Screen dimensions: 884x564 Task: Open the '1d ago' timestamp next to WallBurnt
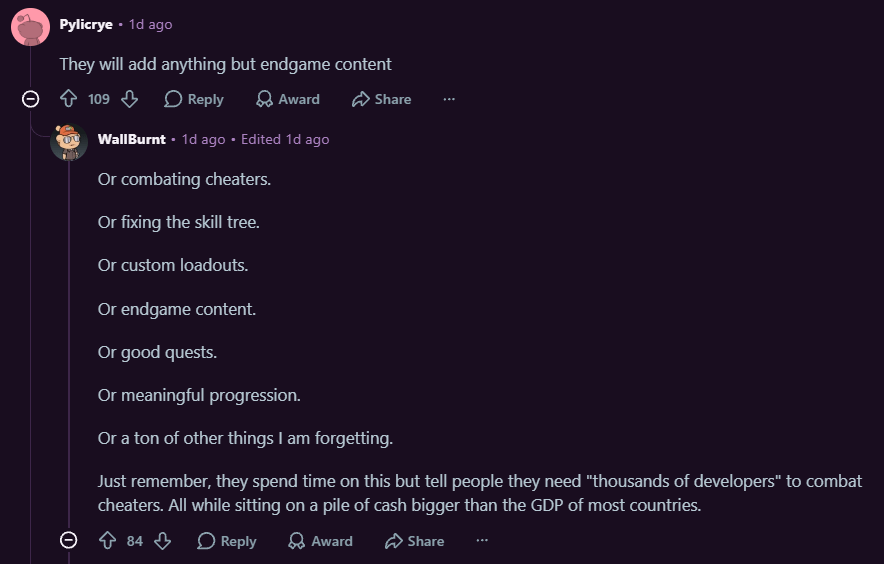click(x=204, y=139)
